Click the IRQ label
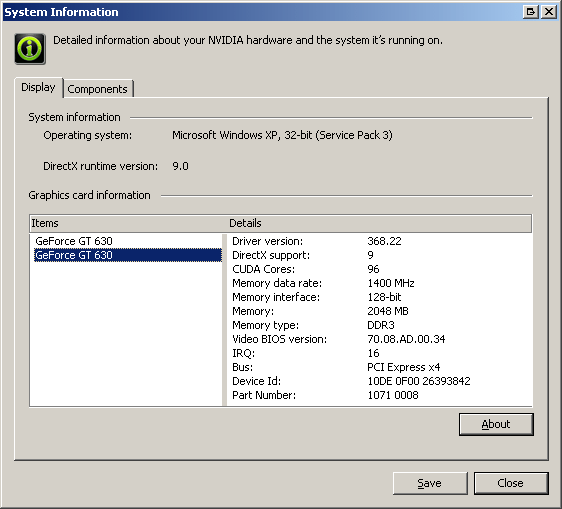 pyautogui.click(x=243, y=353)
